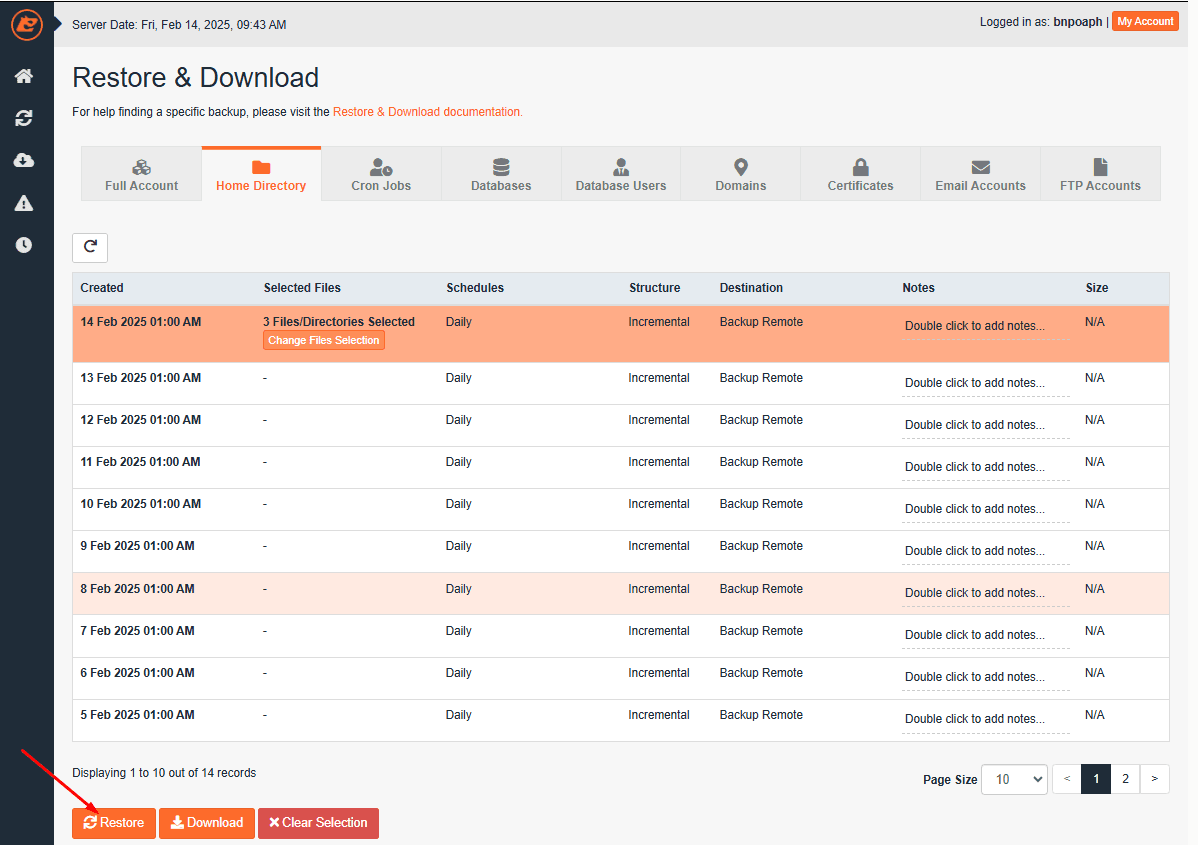Click the sidebar clock queue icon
This screenshot has width=1198, height=845.
coord(24,245)
